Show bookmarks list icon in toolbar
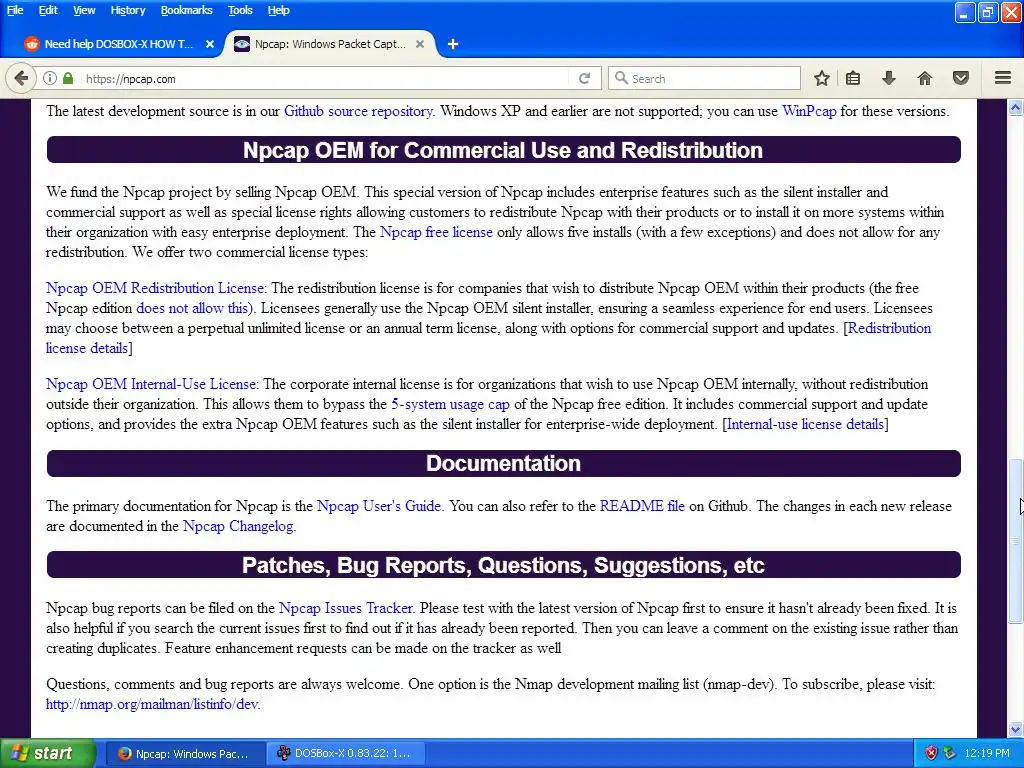The width and height of the screenshot is (1024, 768). (x=853, y=78)
